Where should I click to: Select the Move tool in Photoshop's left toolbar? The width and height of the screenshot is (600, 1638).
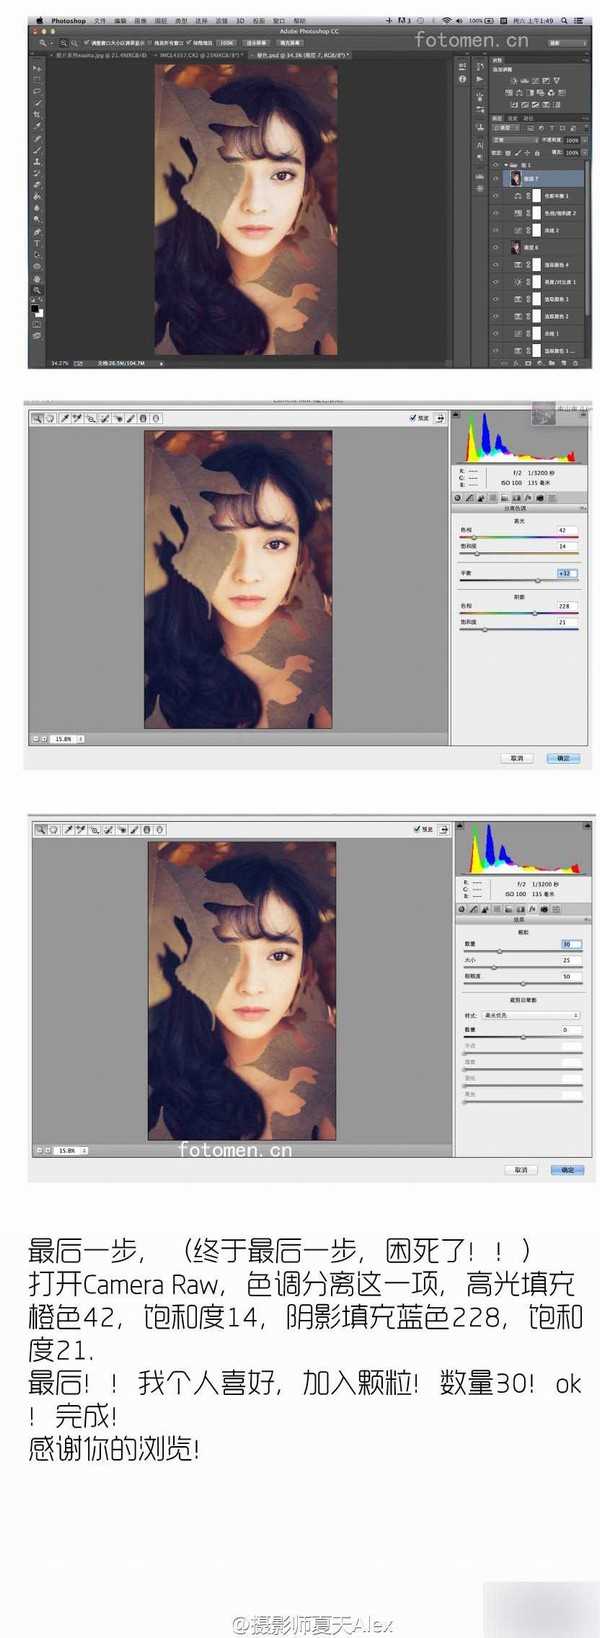[38, 68]
